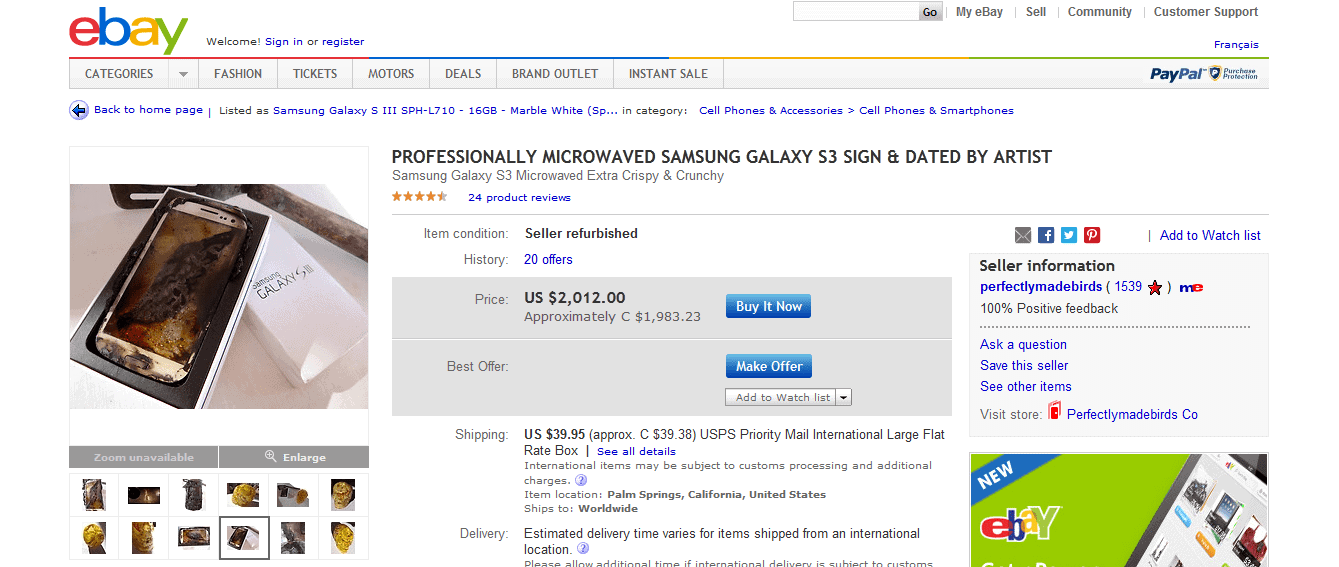Viewport: 1339px width, 567px height.
Task: Enlarge the product image
Action: pyautogui.click(x=294, y=457)
